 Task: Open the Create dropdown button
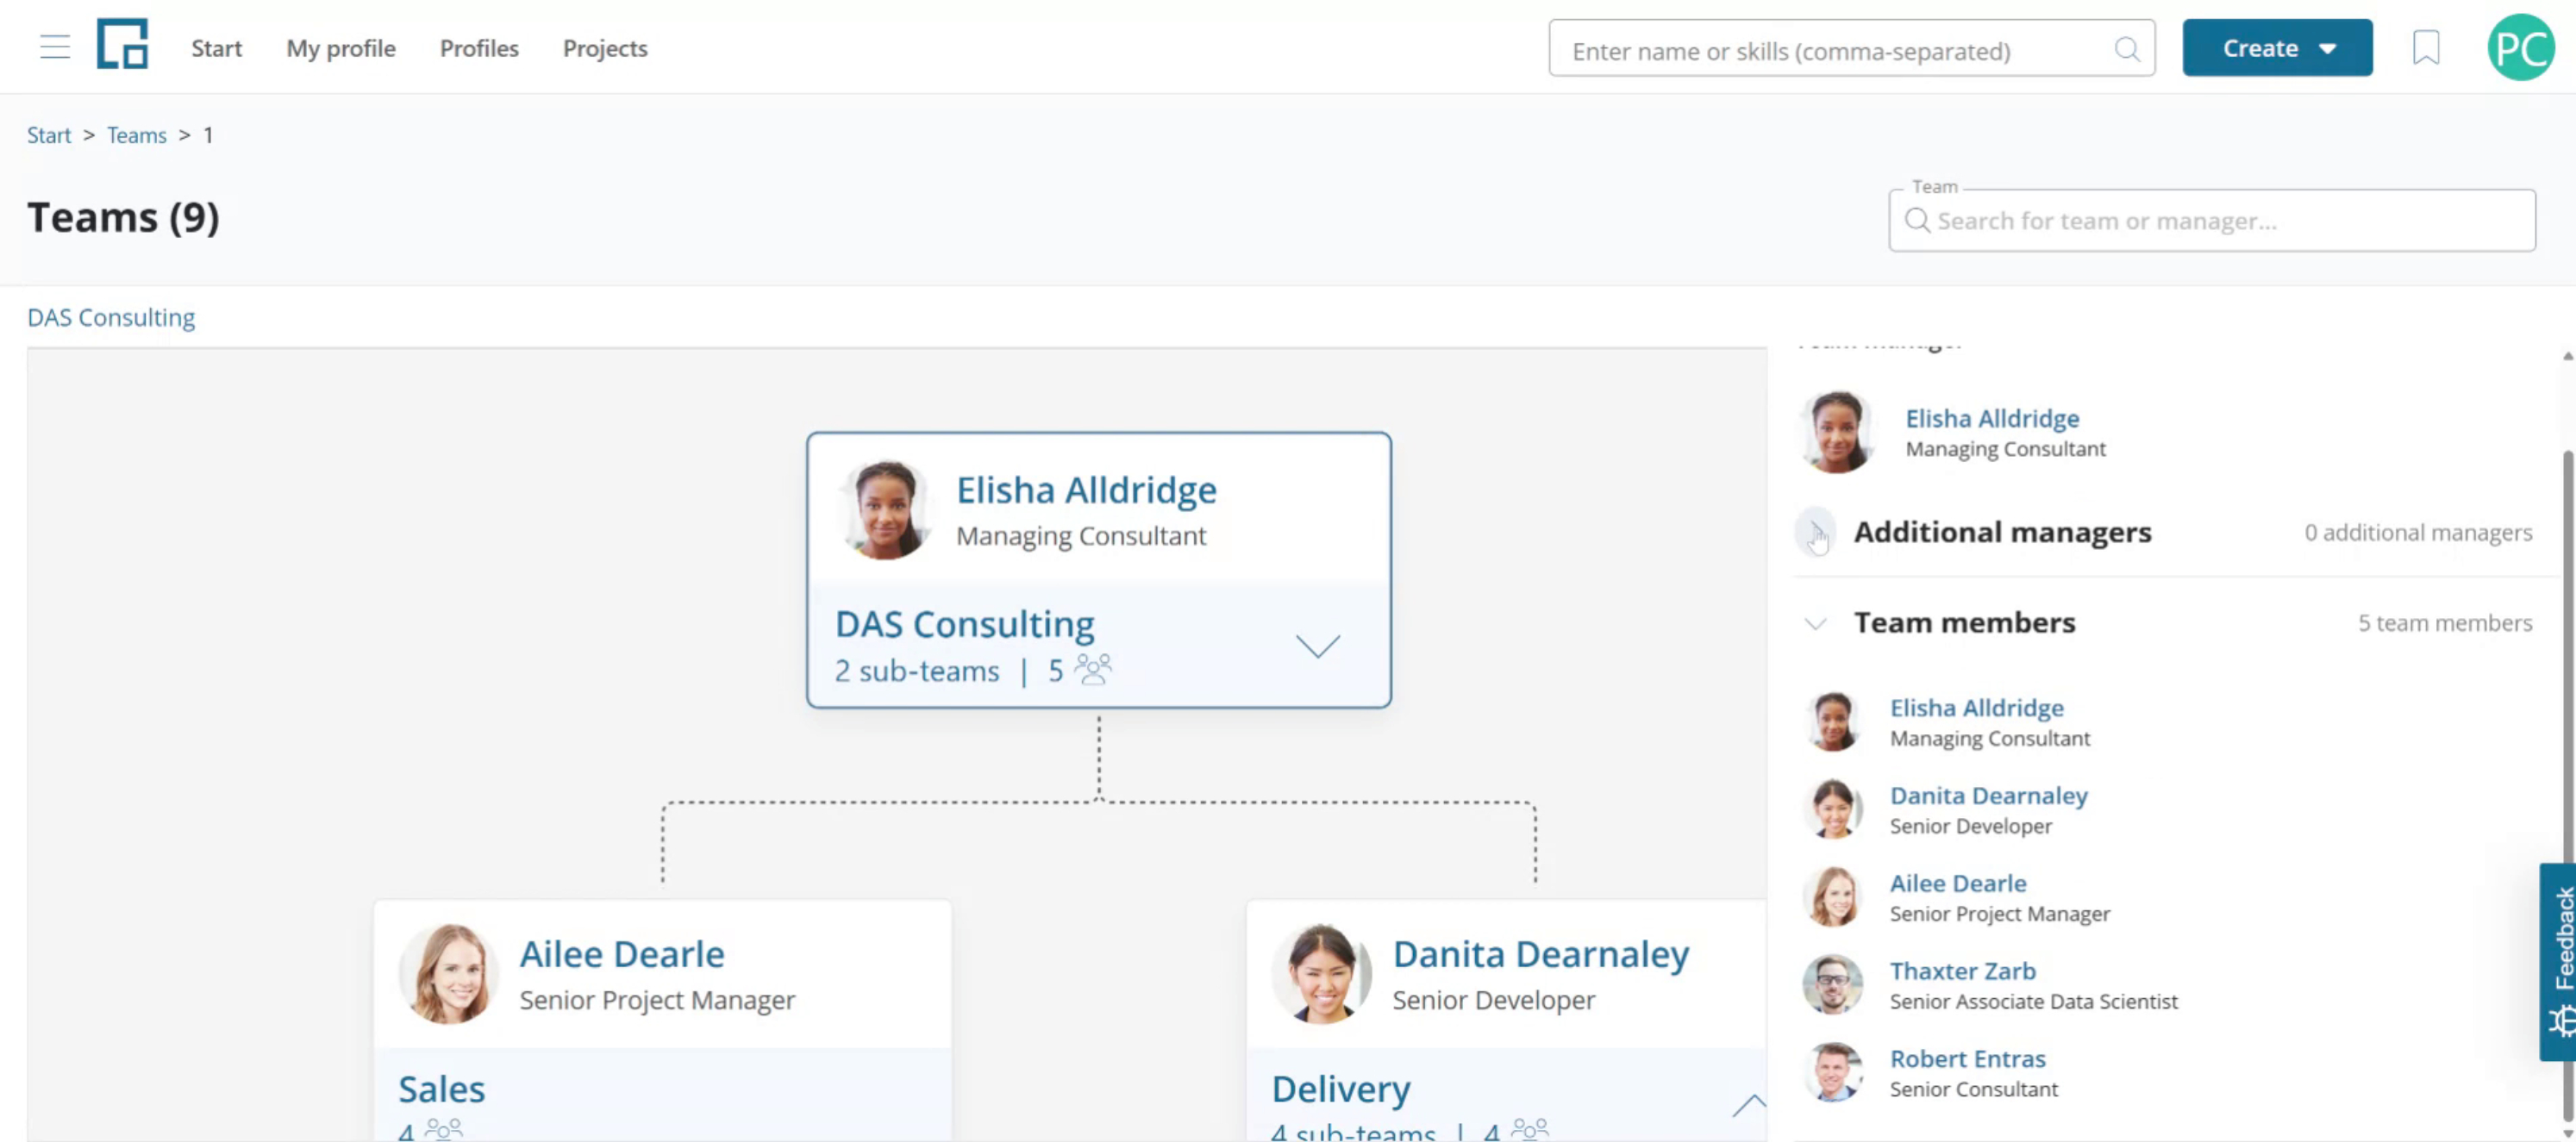click(2277, 48)
